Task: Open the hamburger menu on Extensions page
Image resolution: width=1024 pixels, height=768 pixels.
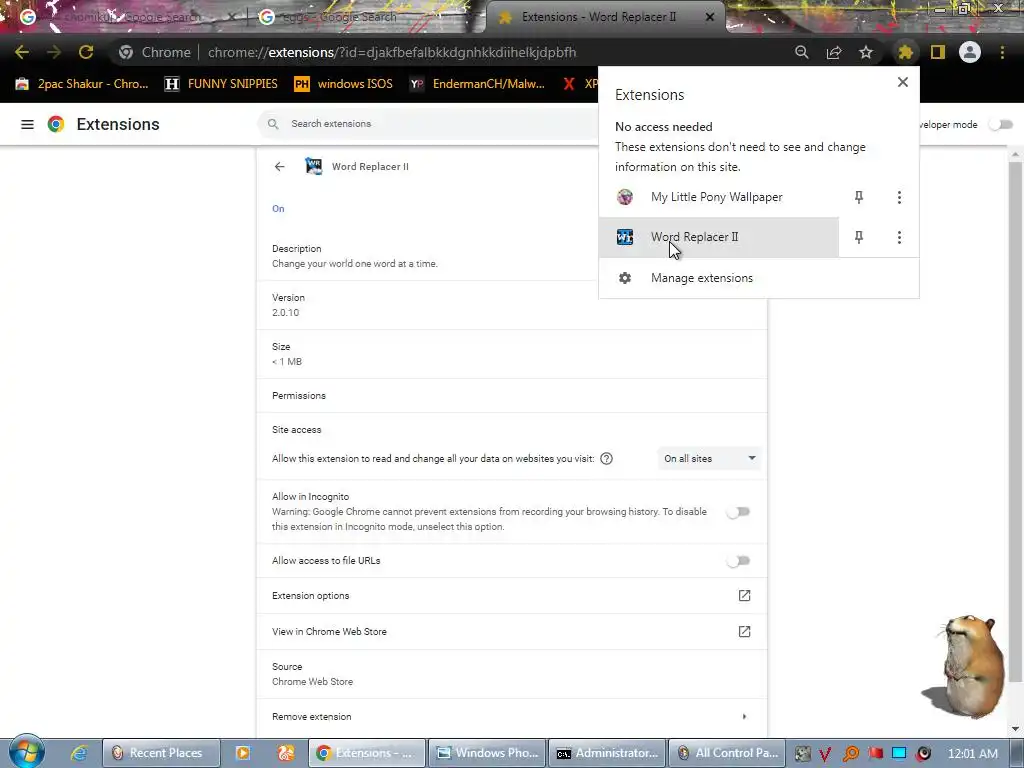Action: pos(27,124)
